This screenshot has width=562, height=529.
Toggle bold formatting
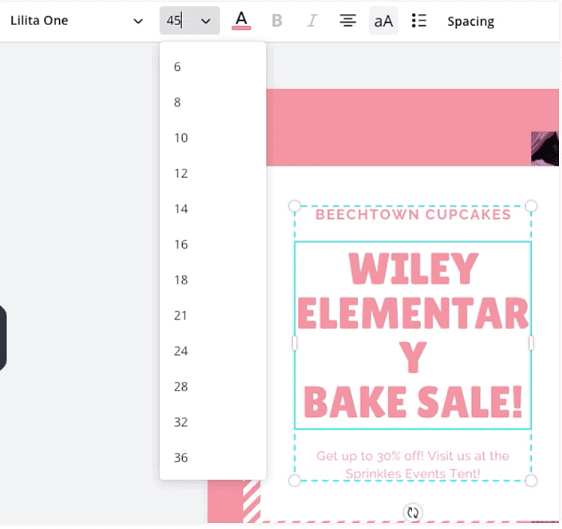(x=277, y=21)
